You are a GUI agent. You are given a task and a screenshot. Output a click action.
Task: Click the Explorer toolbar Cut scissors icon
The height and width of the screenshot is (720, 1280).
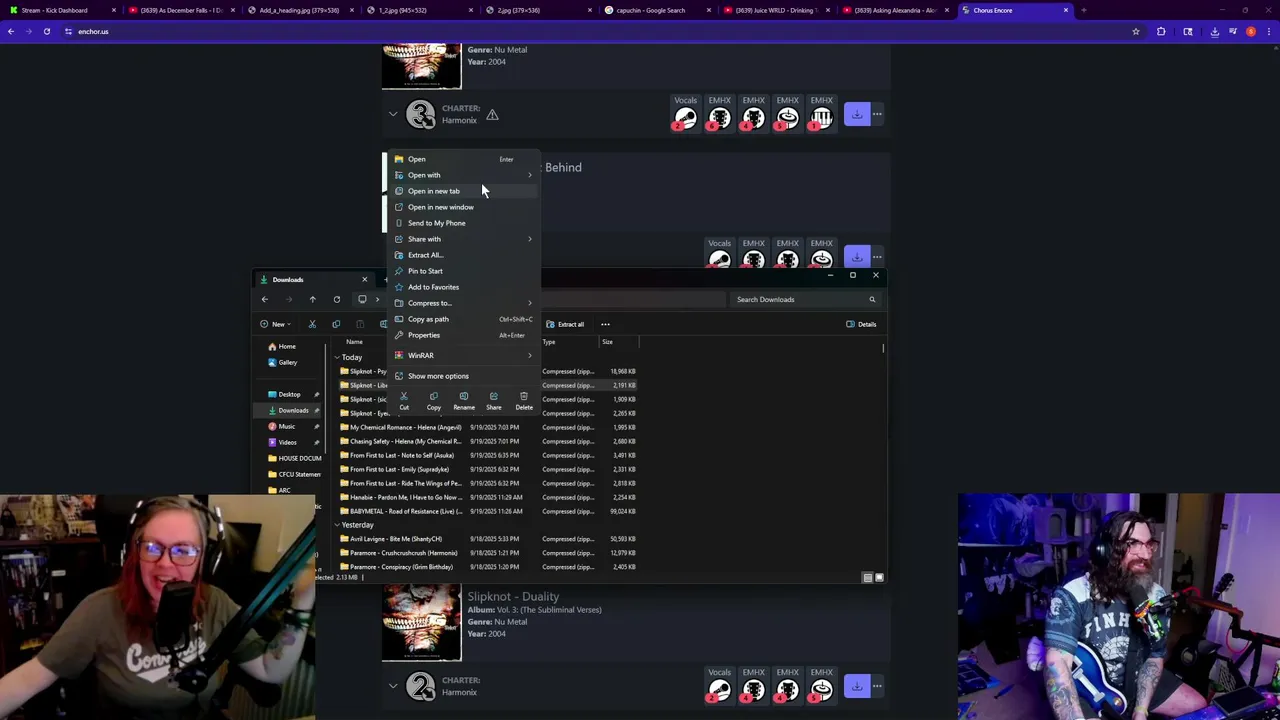coord(312,324)
